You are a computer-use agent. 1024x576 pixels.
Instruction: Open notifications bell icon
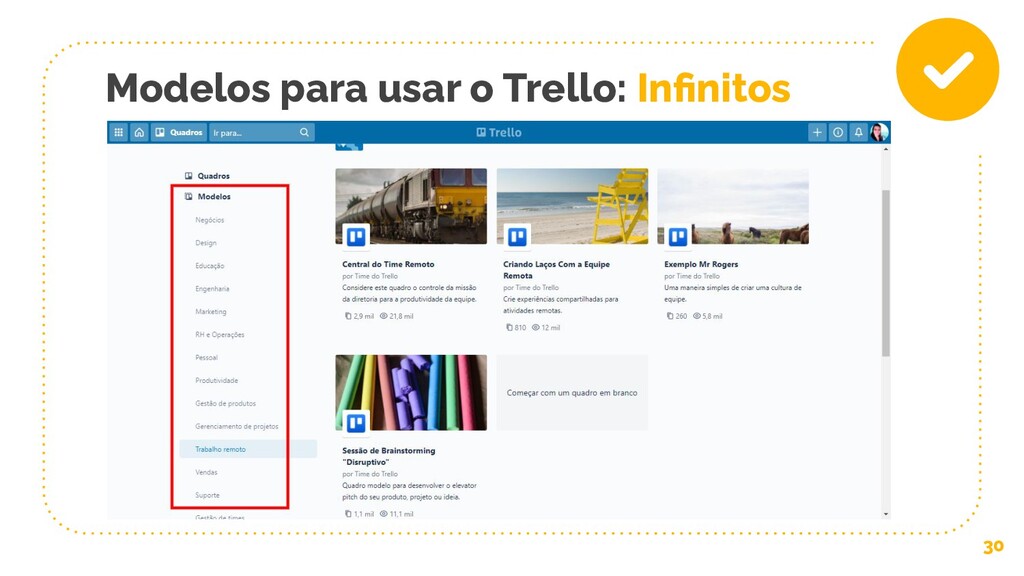click(859, 133)
